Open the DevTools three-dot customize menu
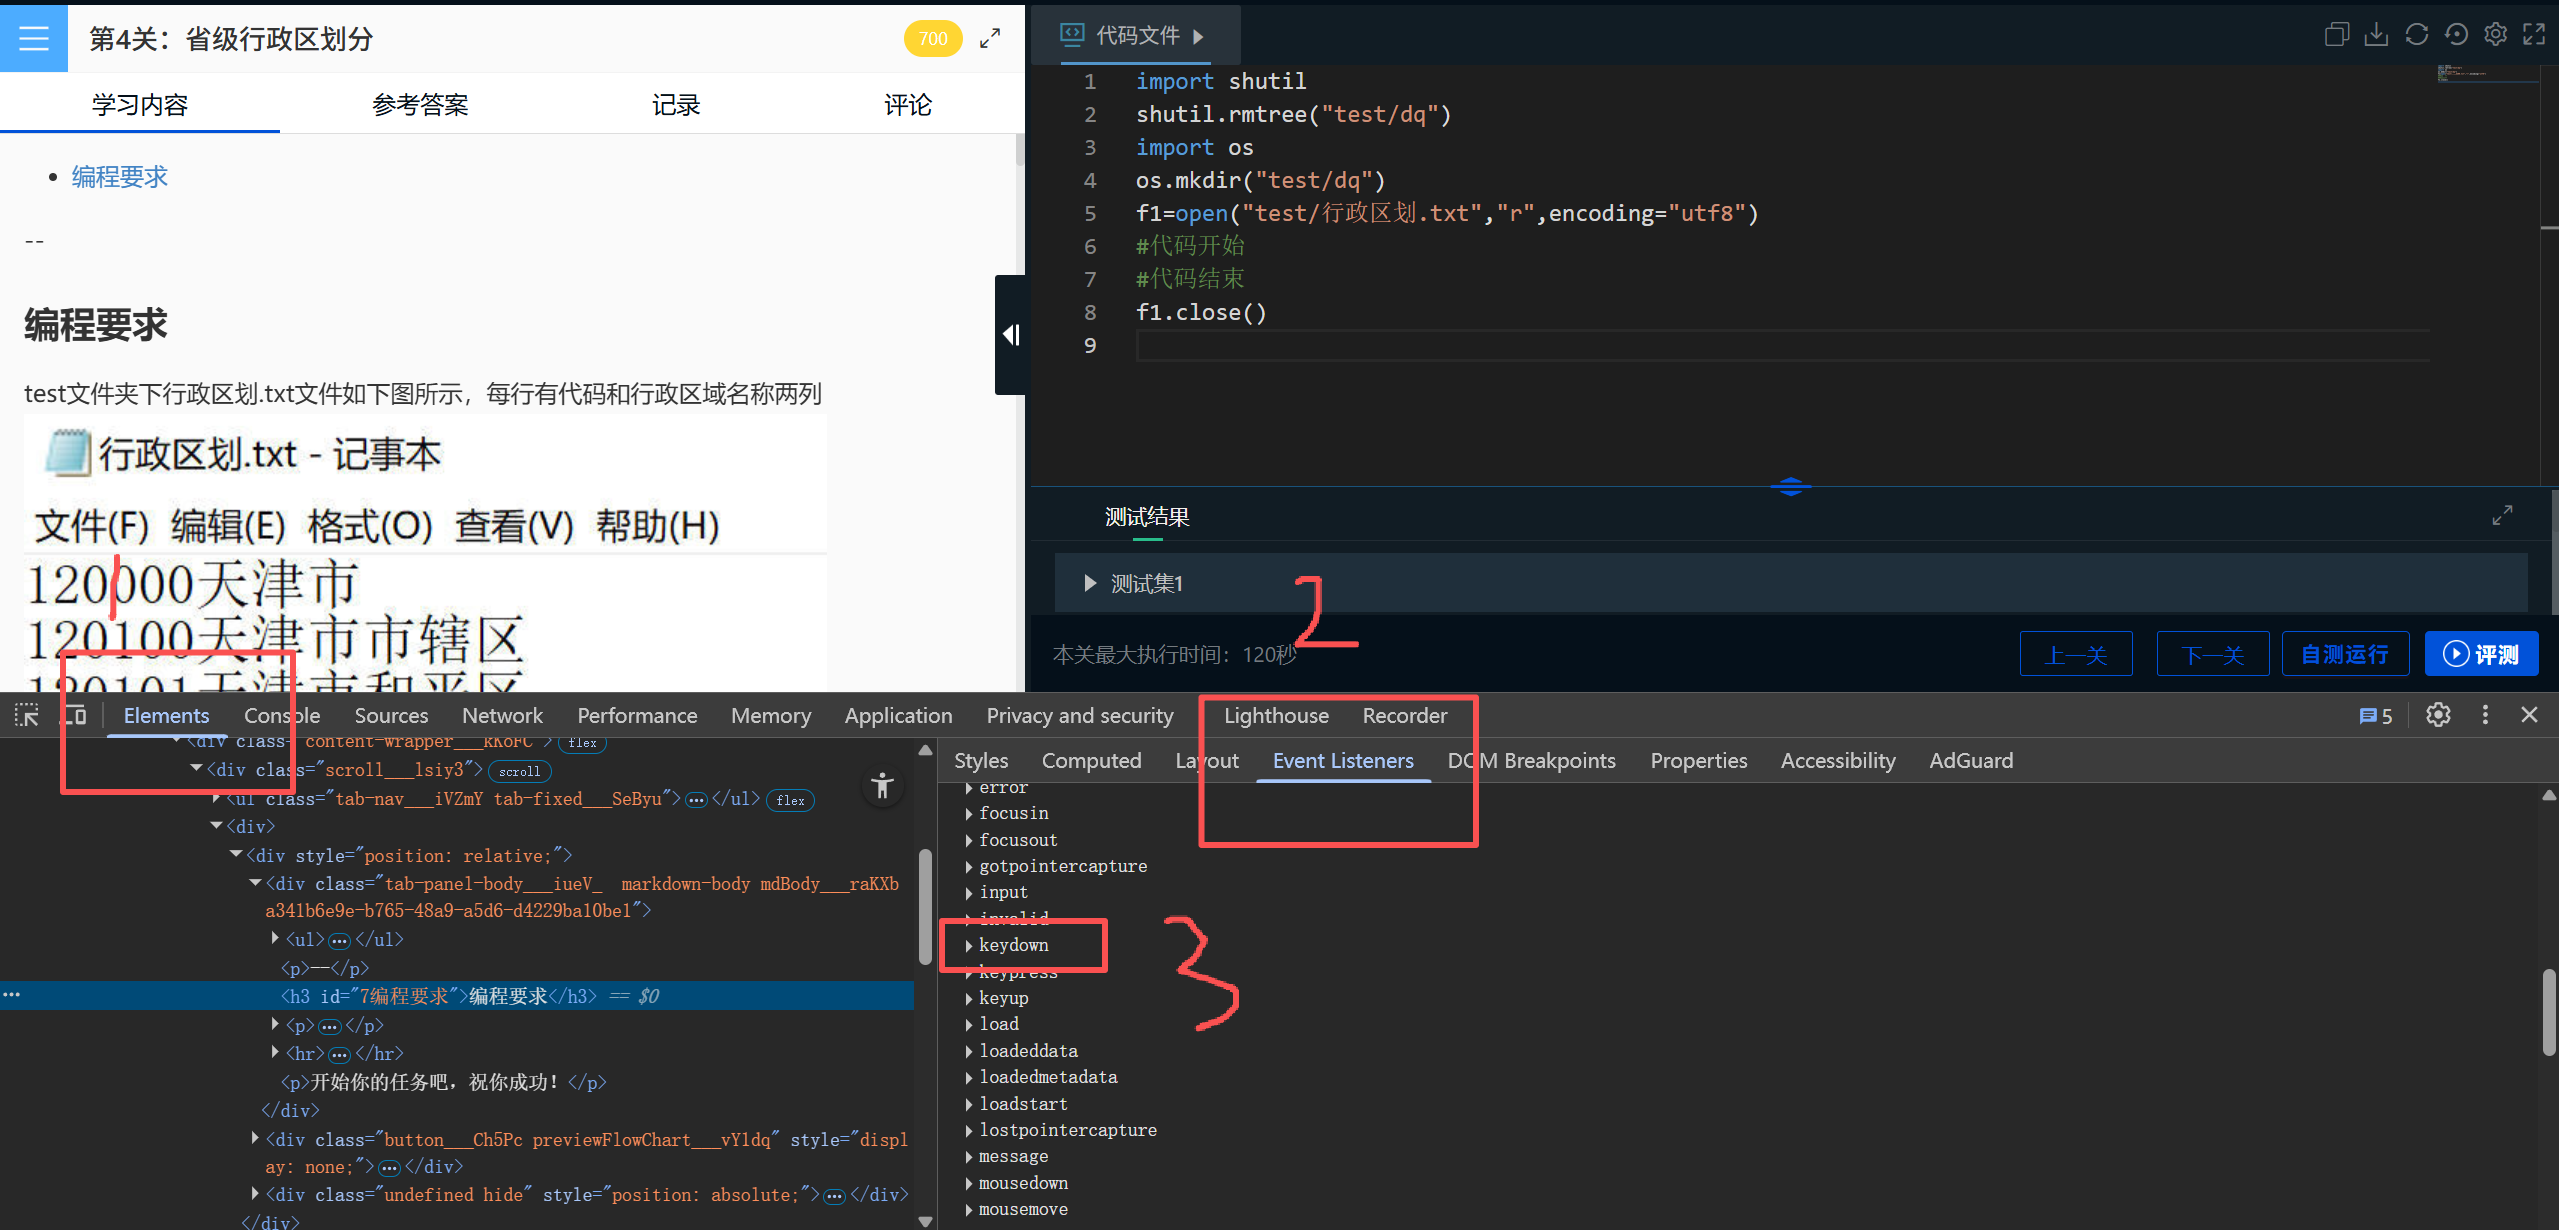This screenshot has height=1230, width=2559. coord(2485,715)
